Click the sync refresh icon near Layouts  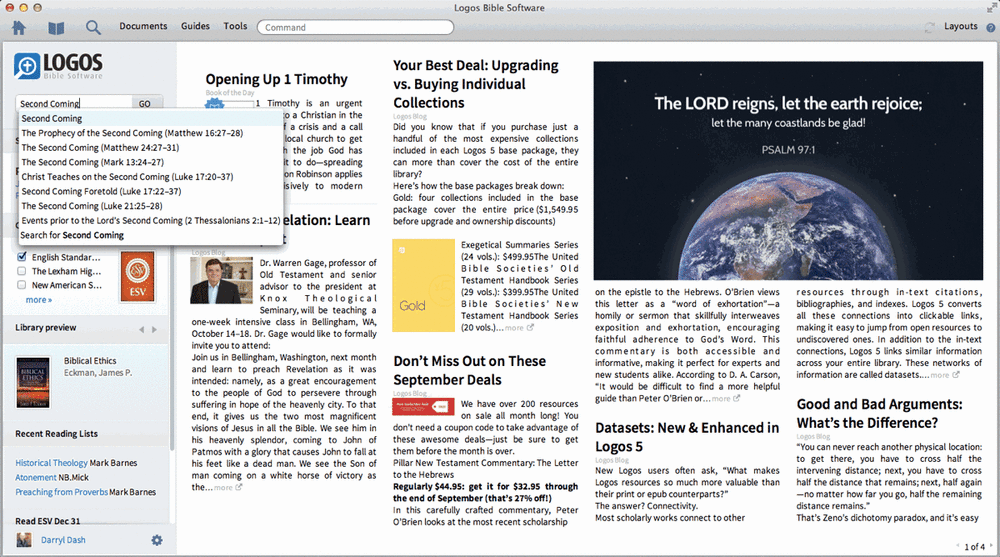930,27
